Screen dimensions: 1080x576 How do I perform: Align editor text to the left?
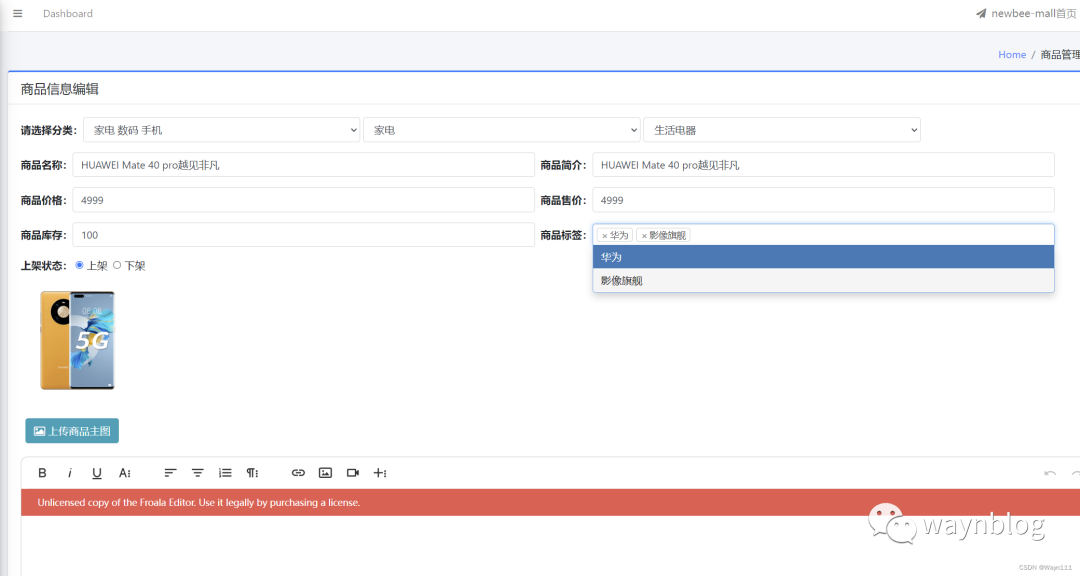(x=170, y=473)
